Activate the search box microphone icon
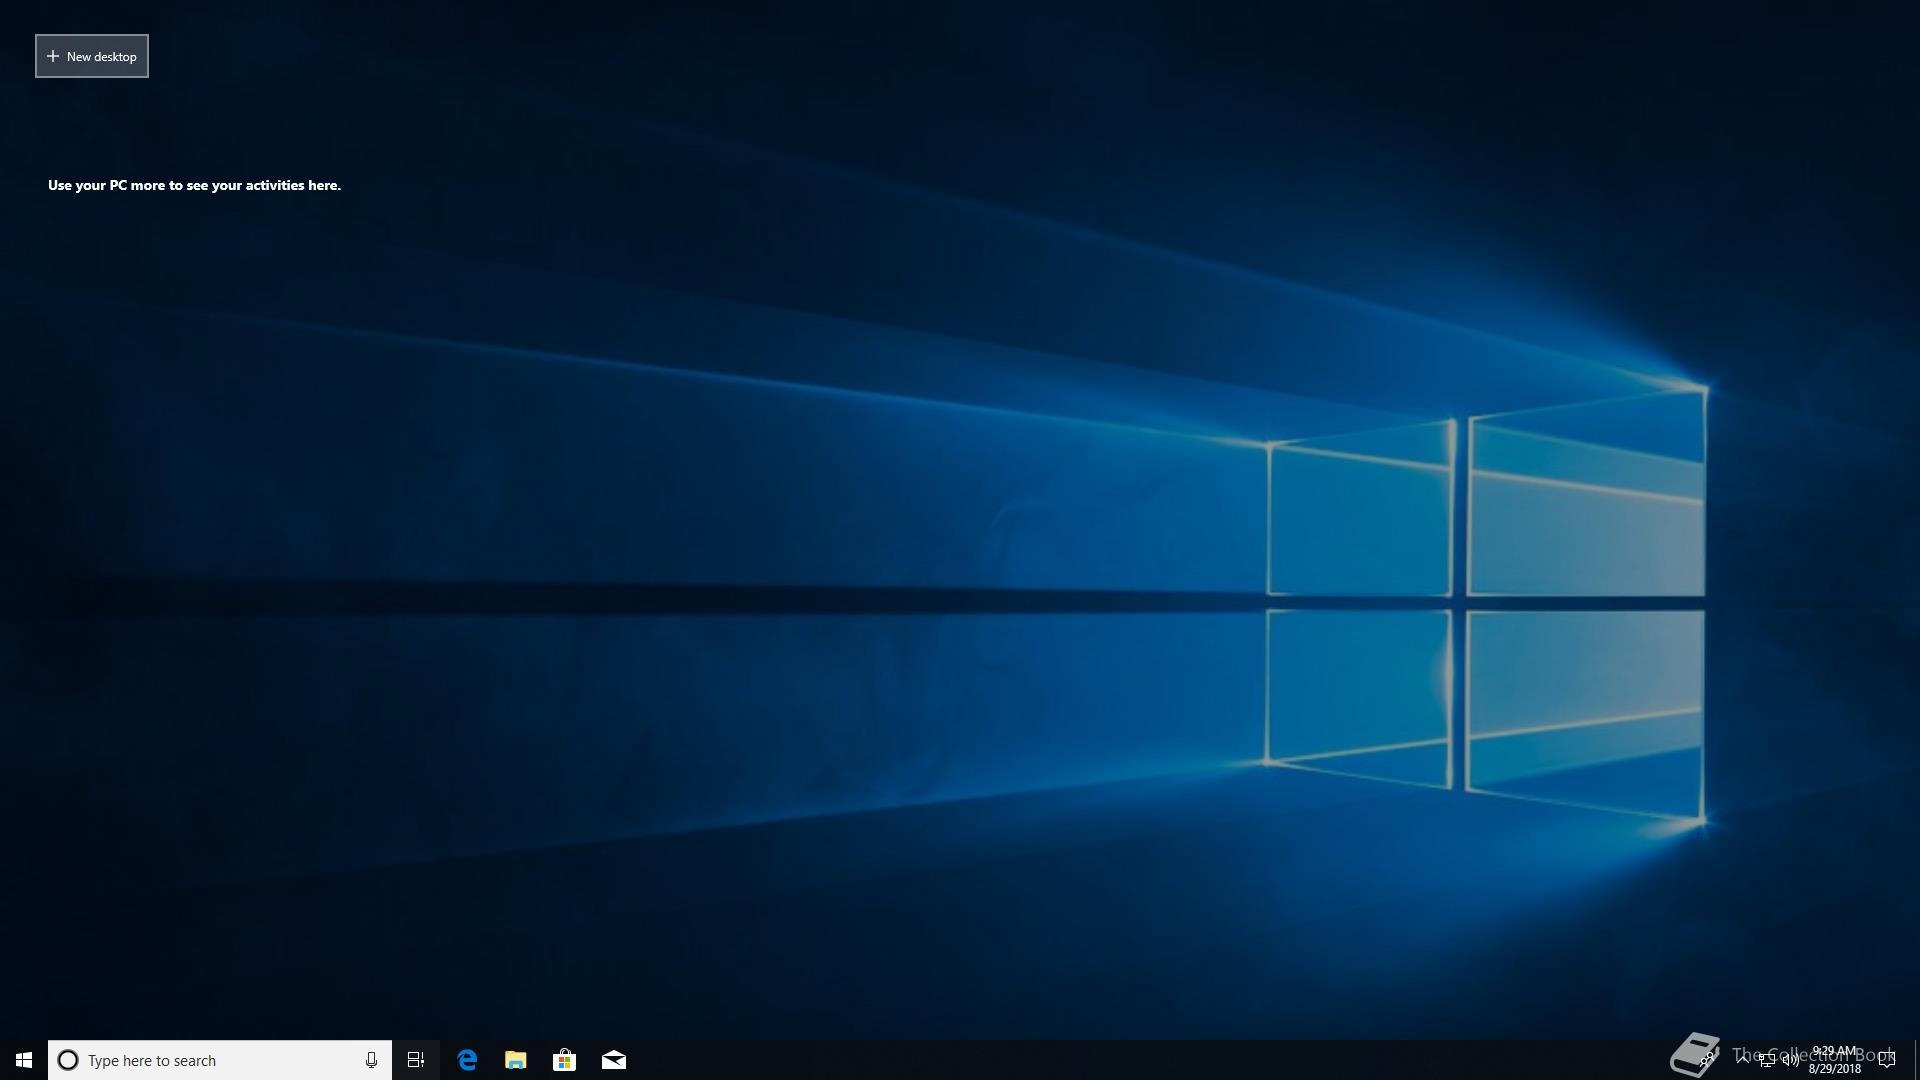The image size is (1920, 1080). click(371, 1060)
